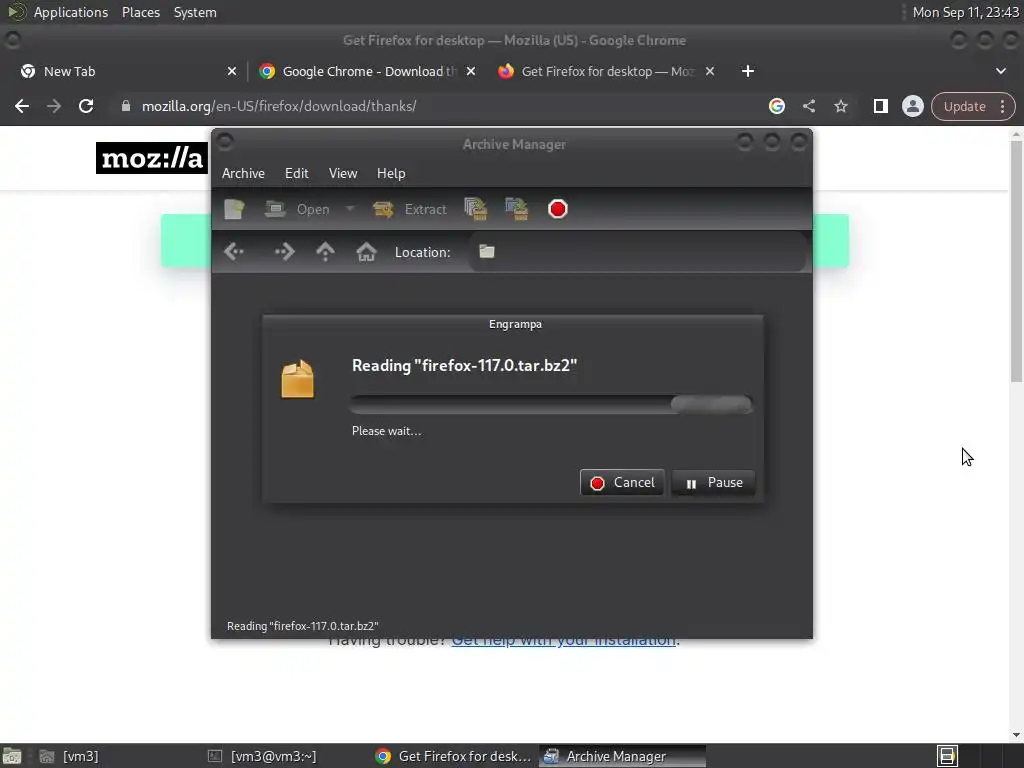Image resolution: width=1024 pixels, height=768 pixels.
Task: Open a new Chrome tab with plus
Action: [748, 71]
